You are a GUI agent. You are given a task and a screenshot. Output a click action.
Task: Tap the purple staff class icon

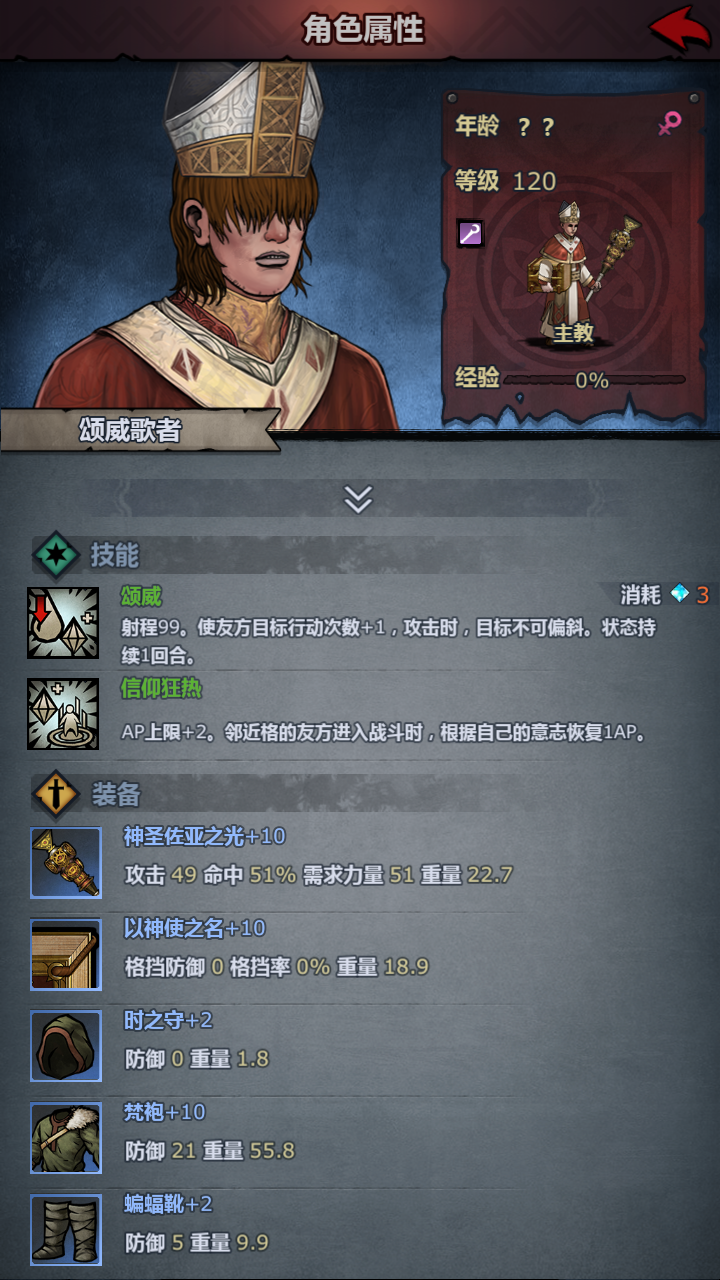point(470,234)
